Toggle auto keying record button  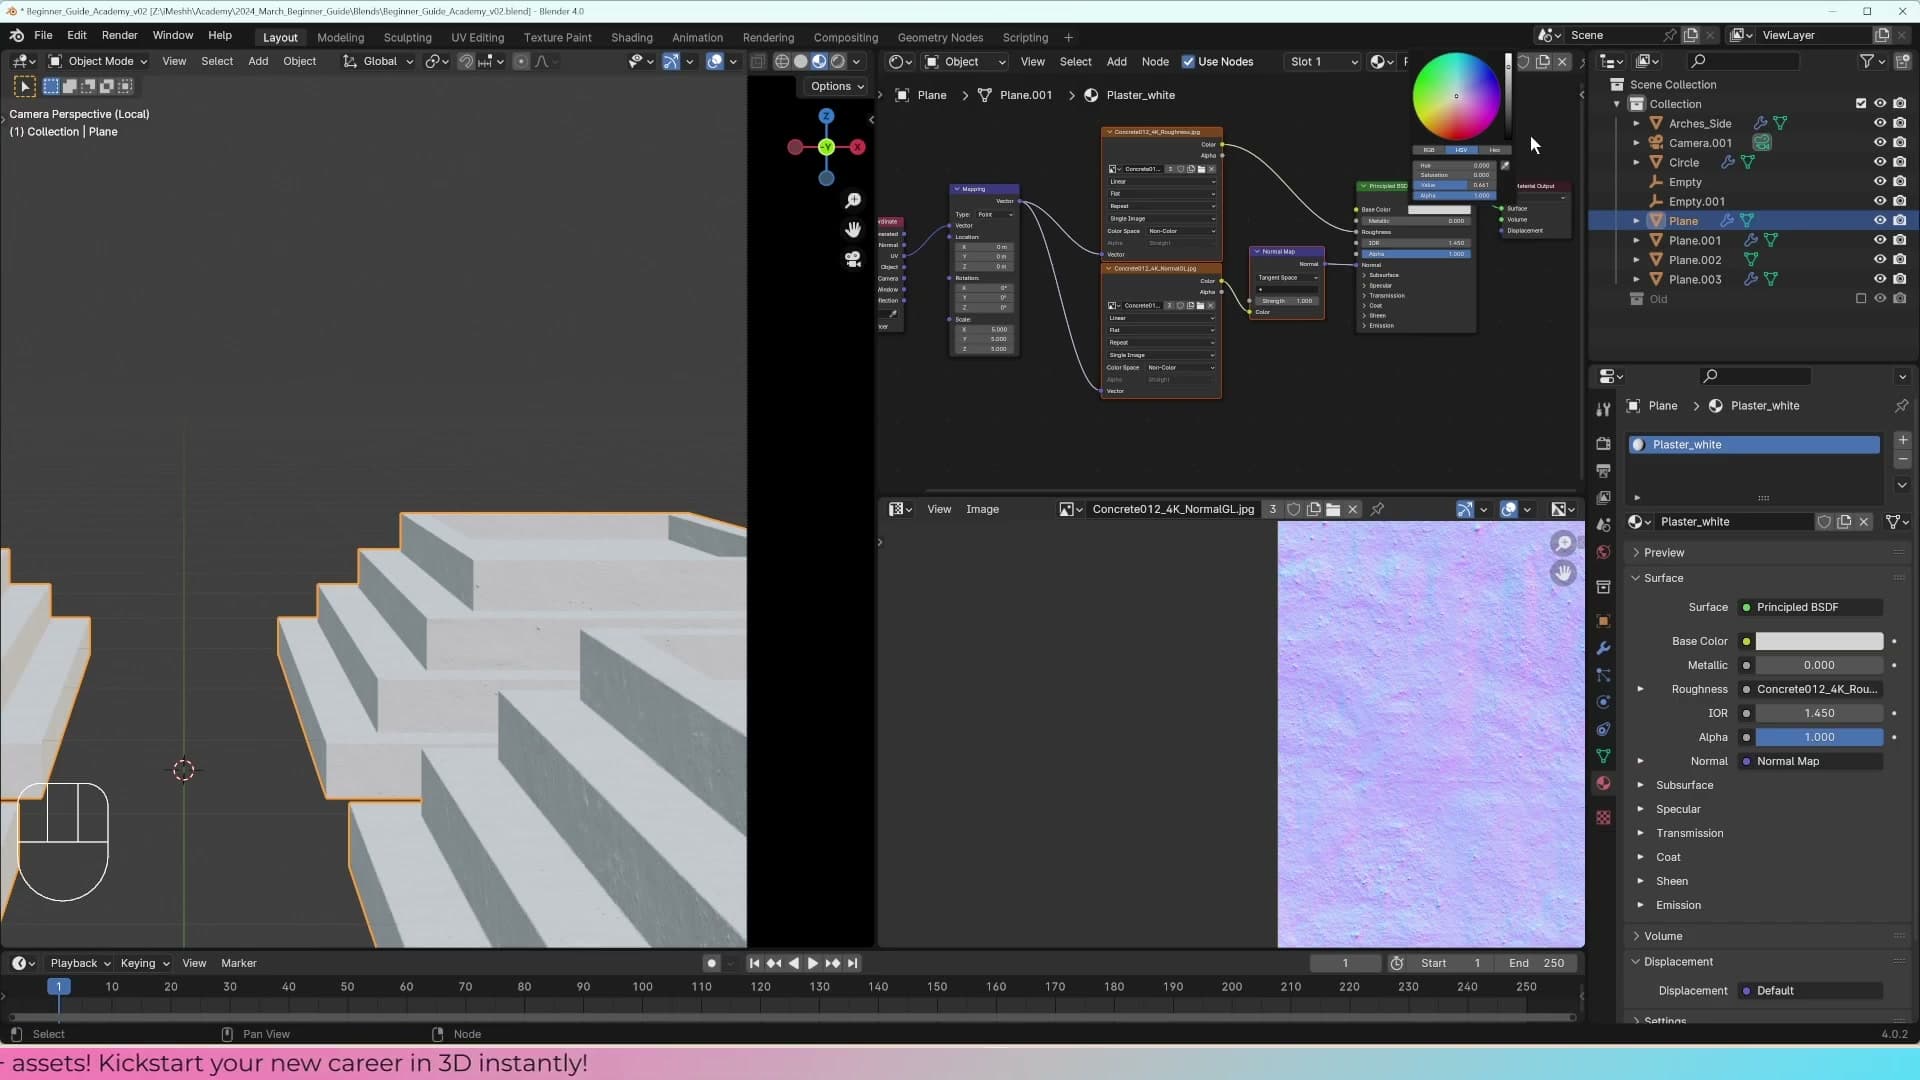711,964
